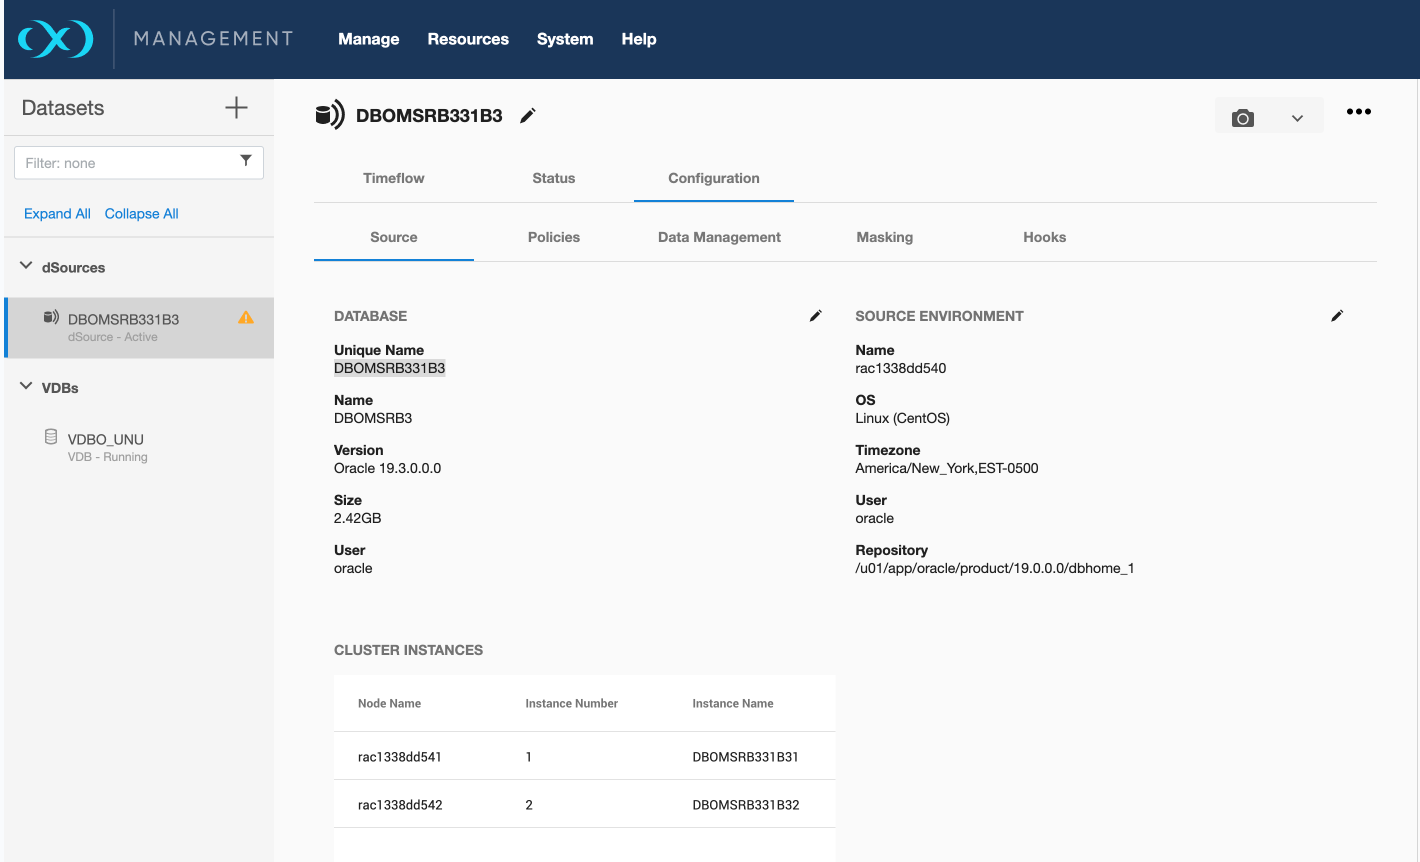This screenshot has width=1420, height=862.
Task: Edit the DATABASE section pencil icon
Action: click(816, 316)
